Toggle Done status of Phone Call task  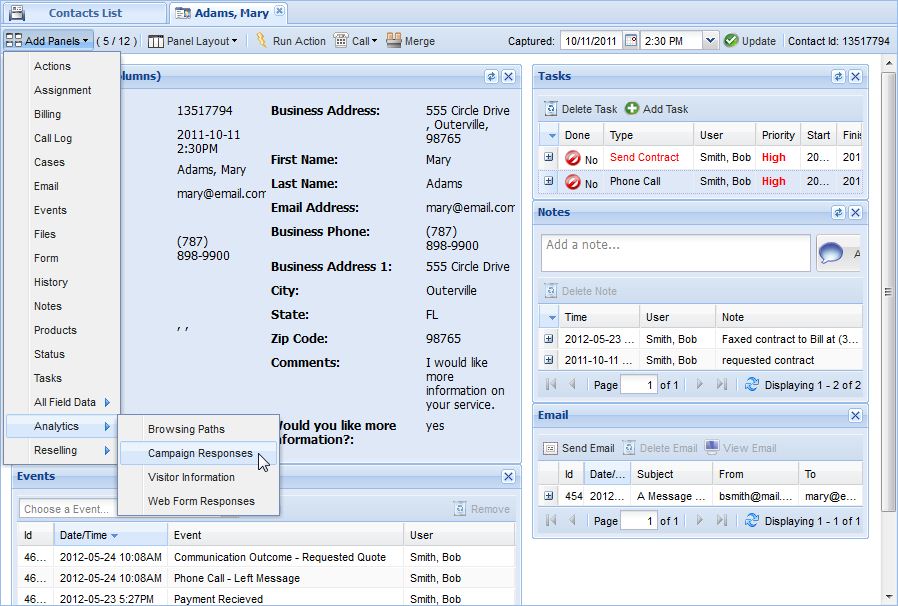[573, 182]
